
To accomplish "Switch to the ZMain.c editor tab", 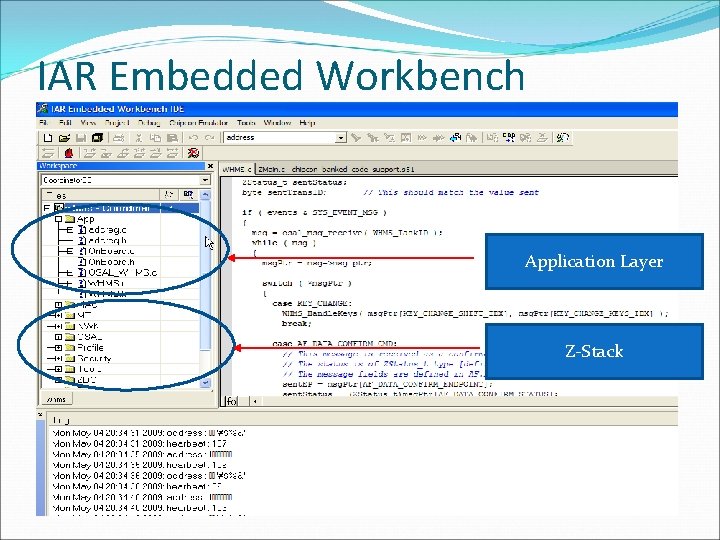I will click(271, 169).
